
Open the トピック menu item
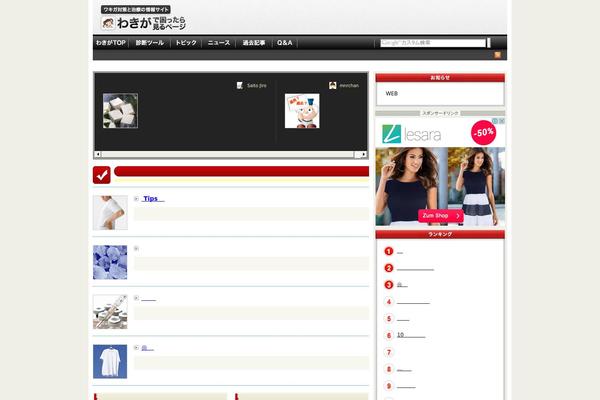[x=186, y=43]
